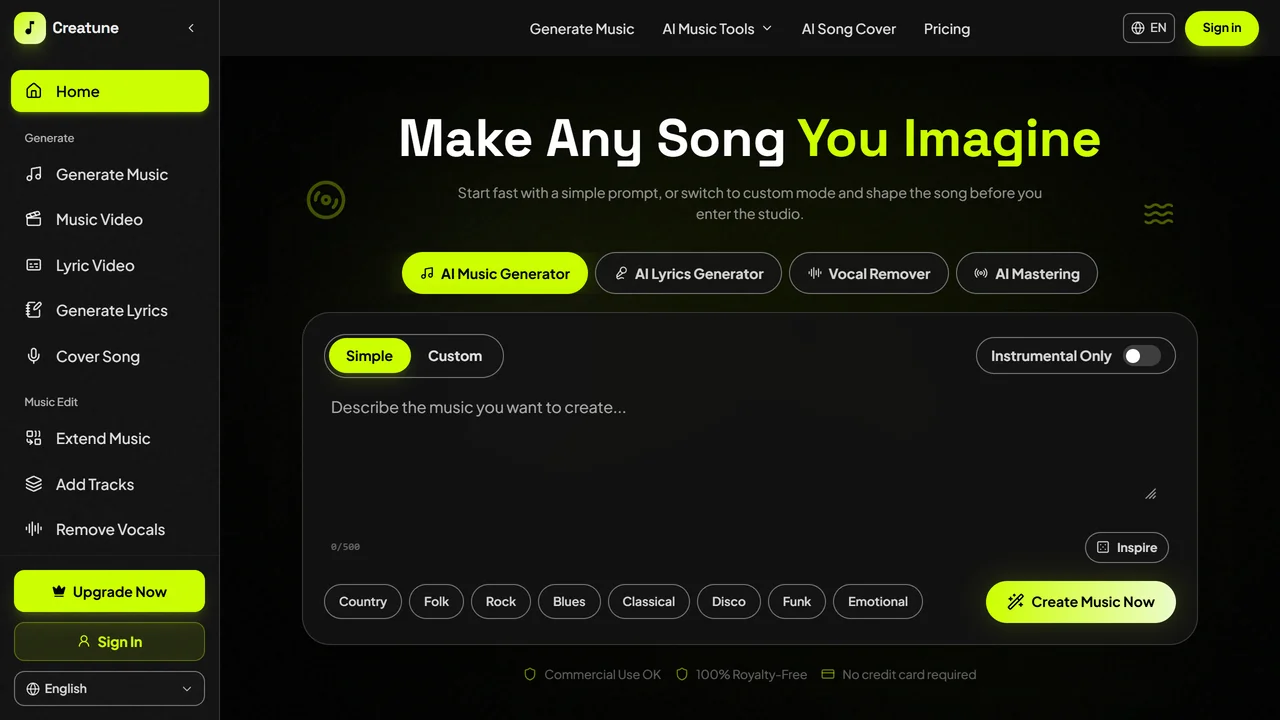Viewport: 1280px width, 720px height.
Task: Click Create Music Now
Action: (1081, 602)
